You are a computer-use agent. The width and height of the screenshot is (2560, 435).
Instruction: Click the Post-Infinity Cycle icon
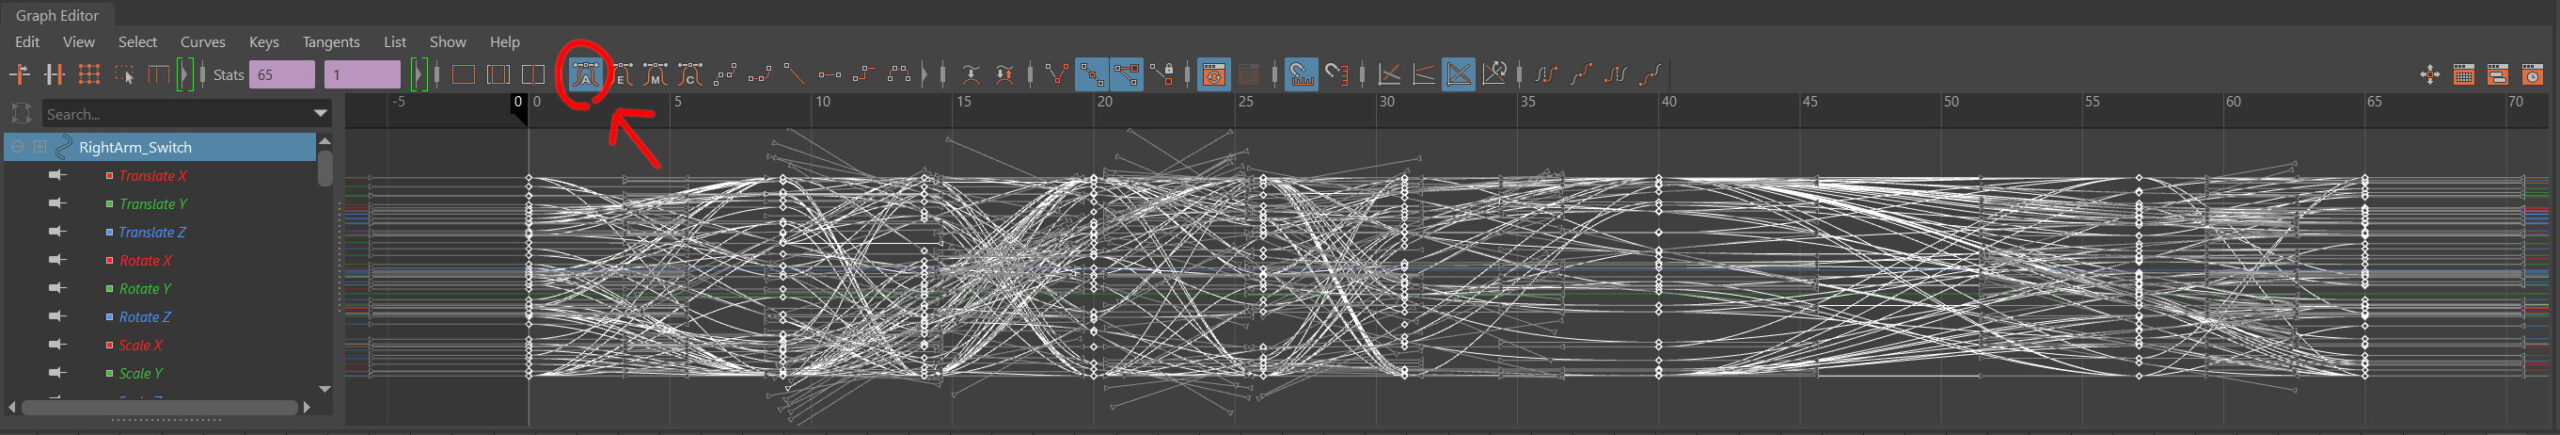click(1616, 74)
